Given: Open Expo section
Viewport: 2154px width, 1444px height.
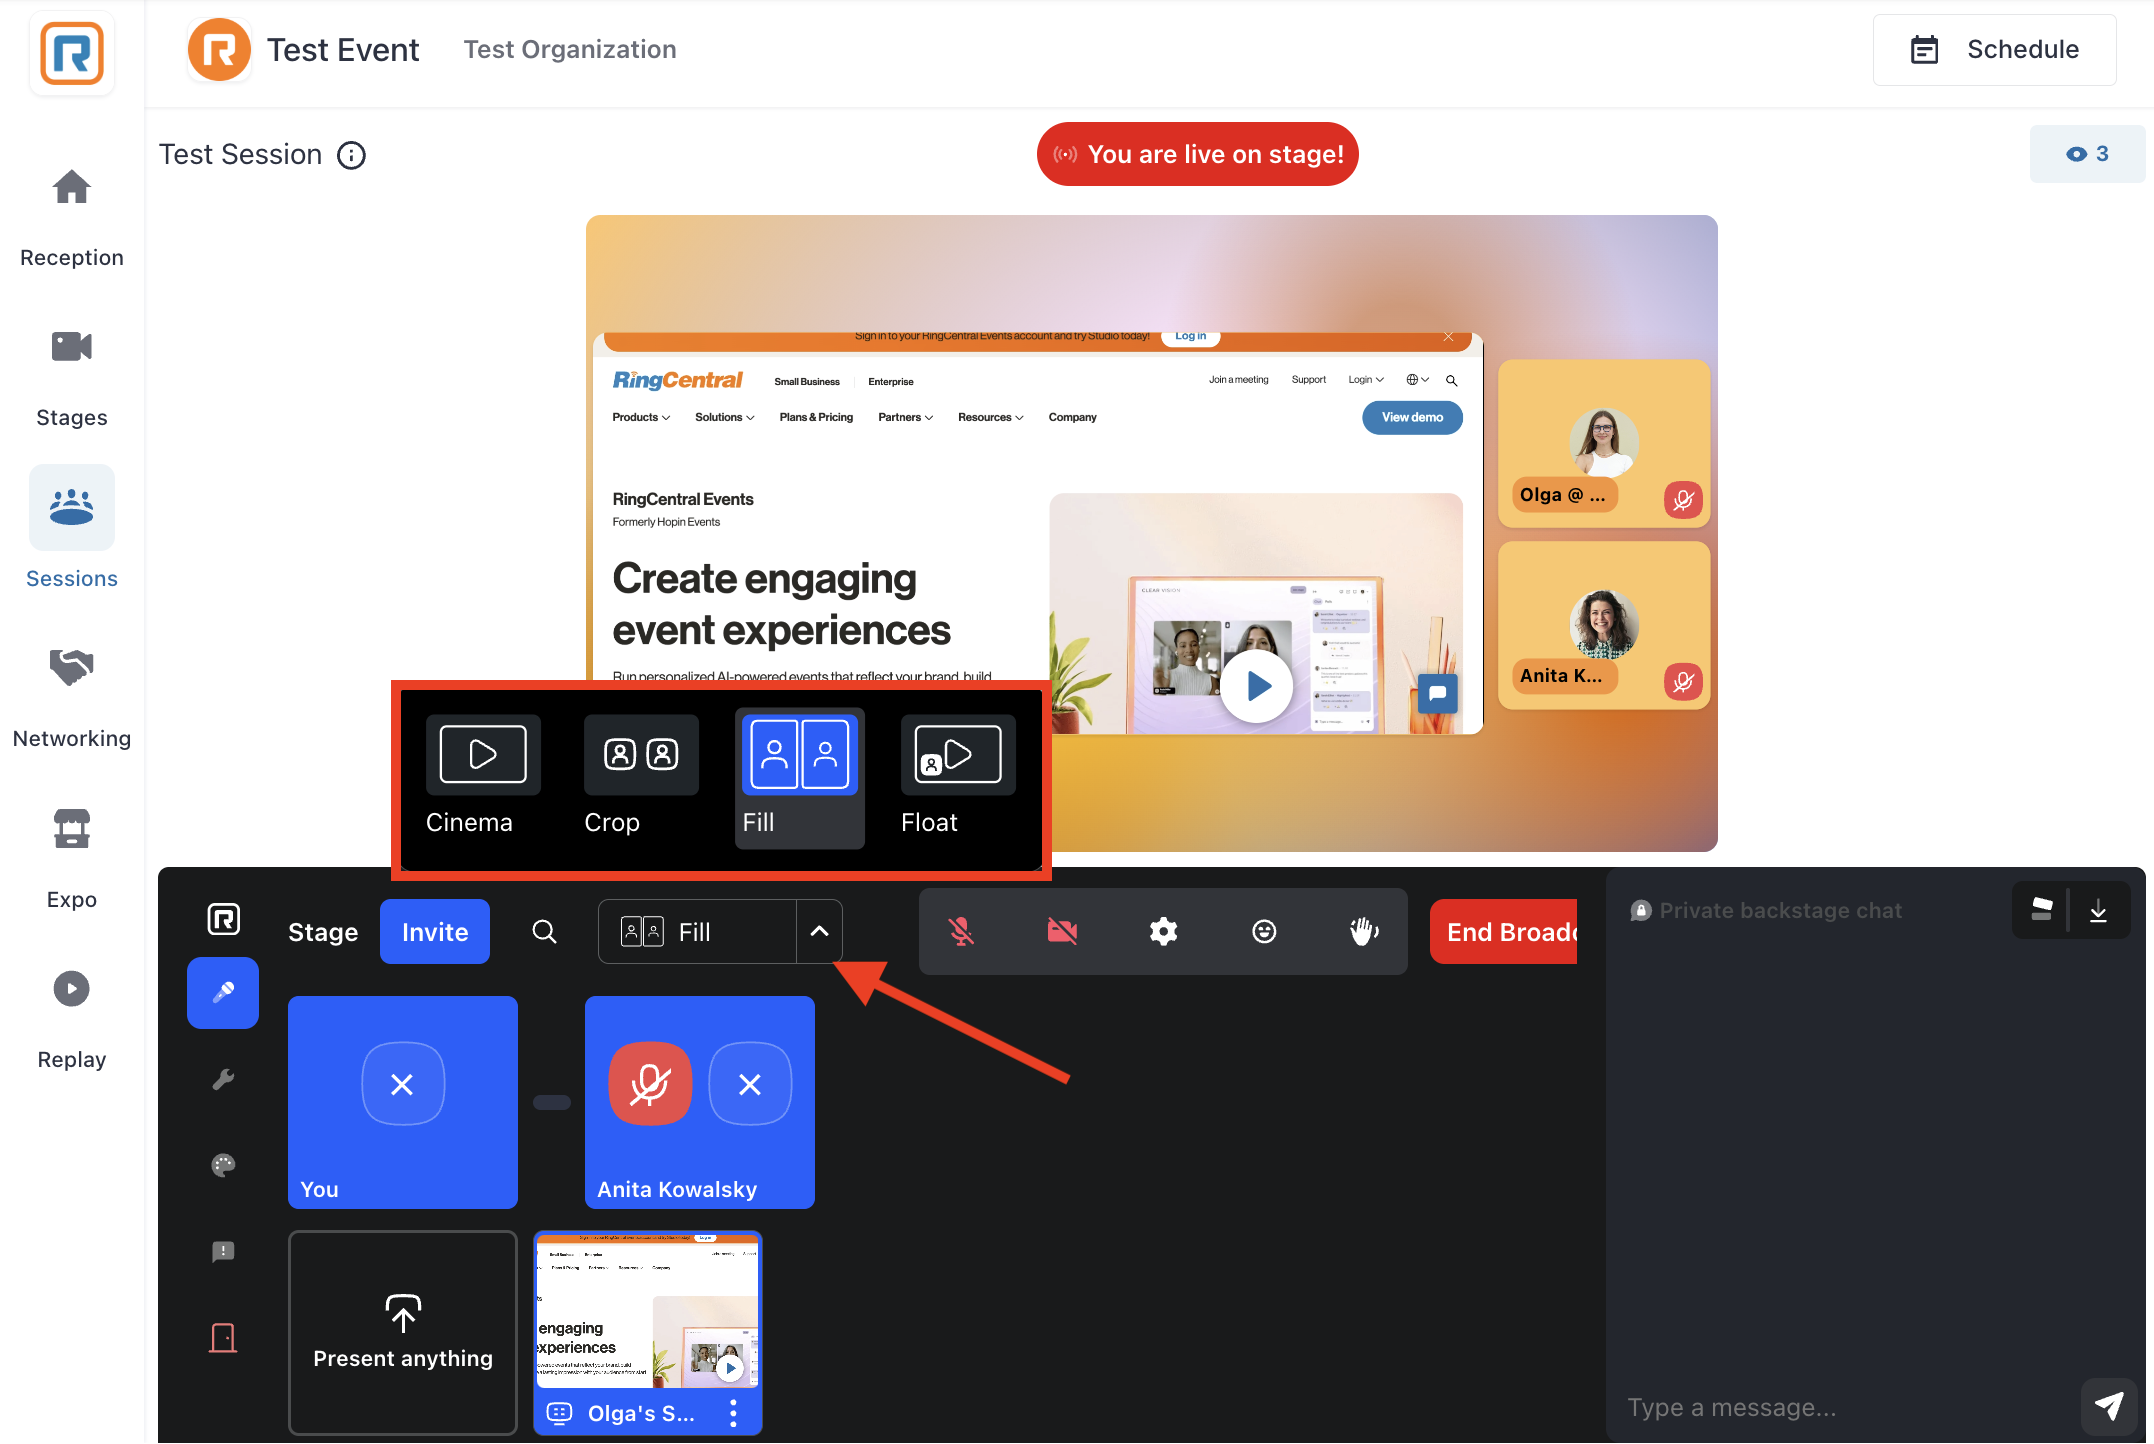Looking at the screenshot, I should pyautogui.click(x=72, y=858).
